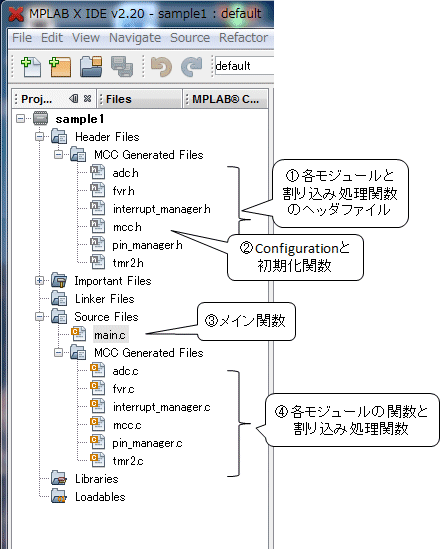
Task: Expand the Important Files folder
Action: (x=40, y=280)
